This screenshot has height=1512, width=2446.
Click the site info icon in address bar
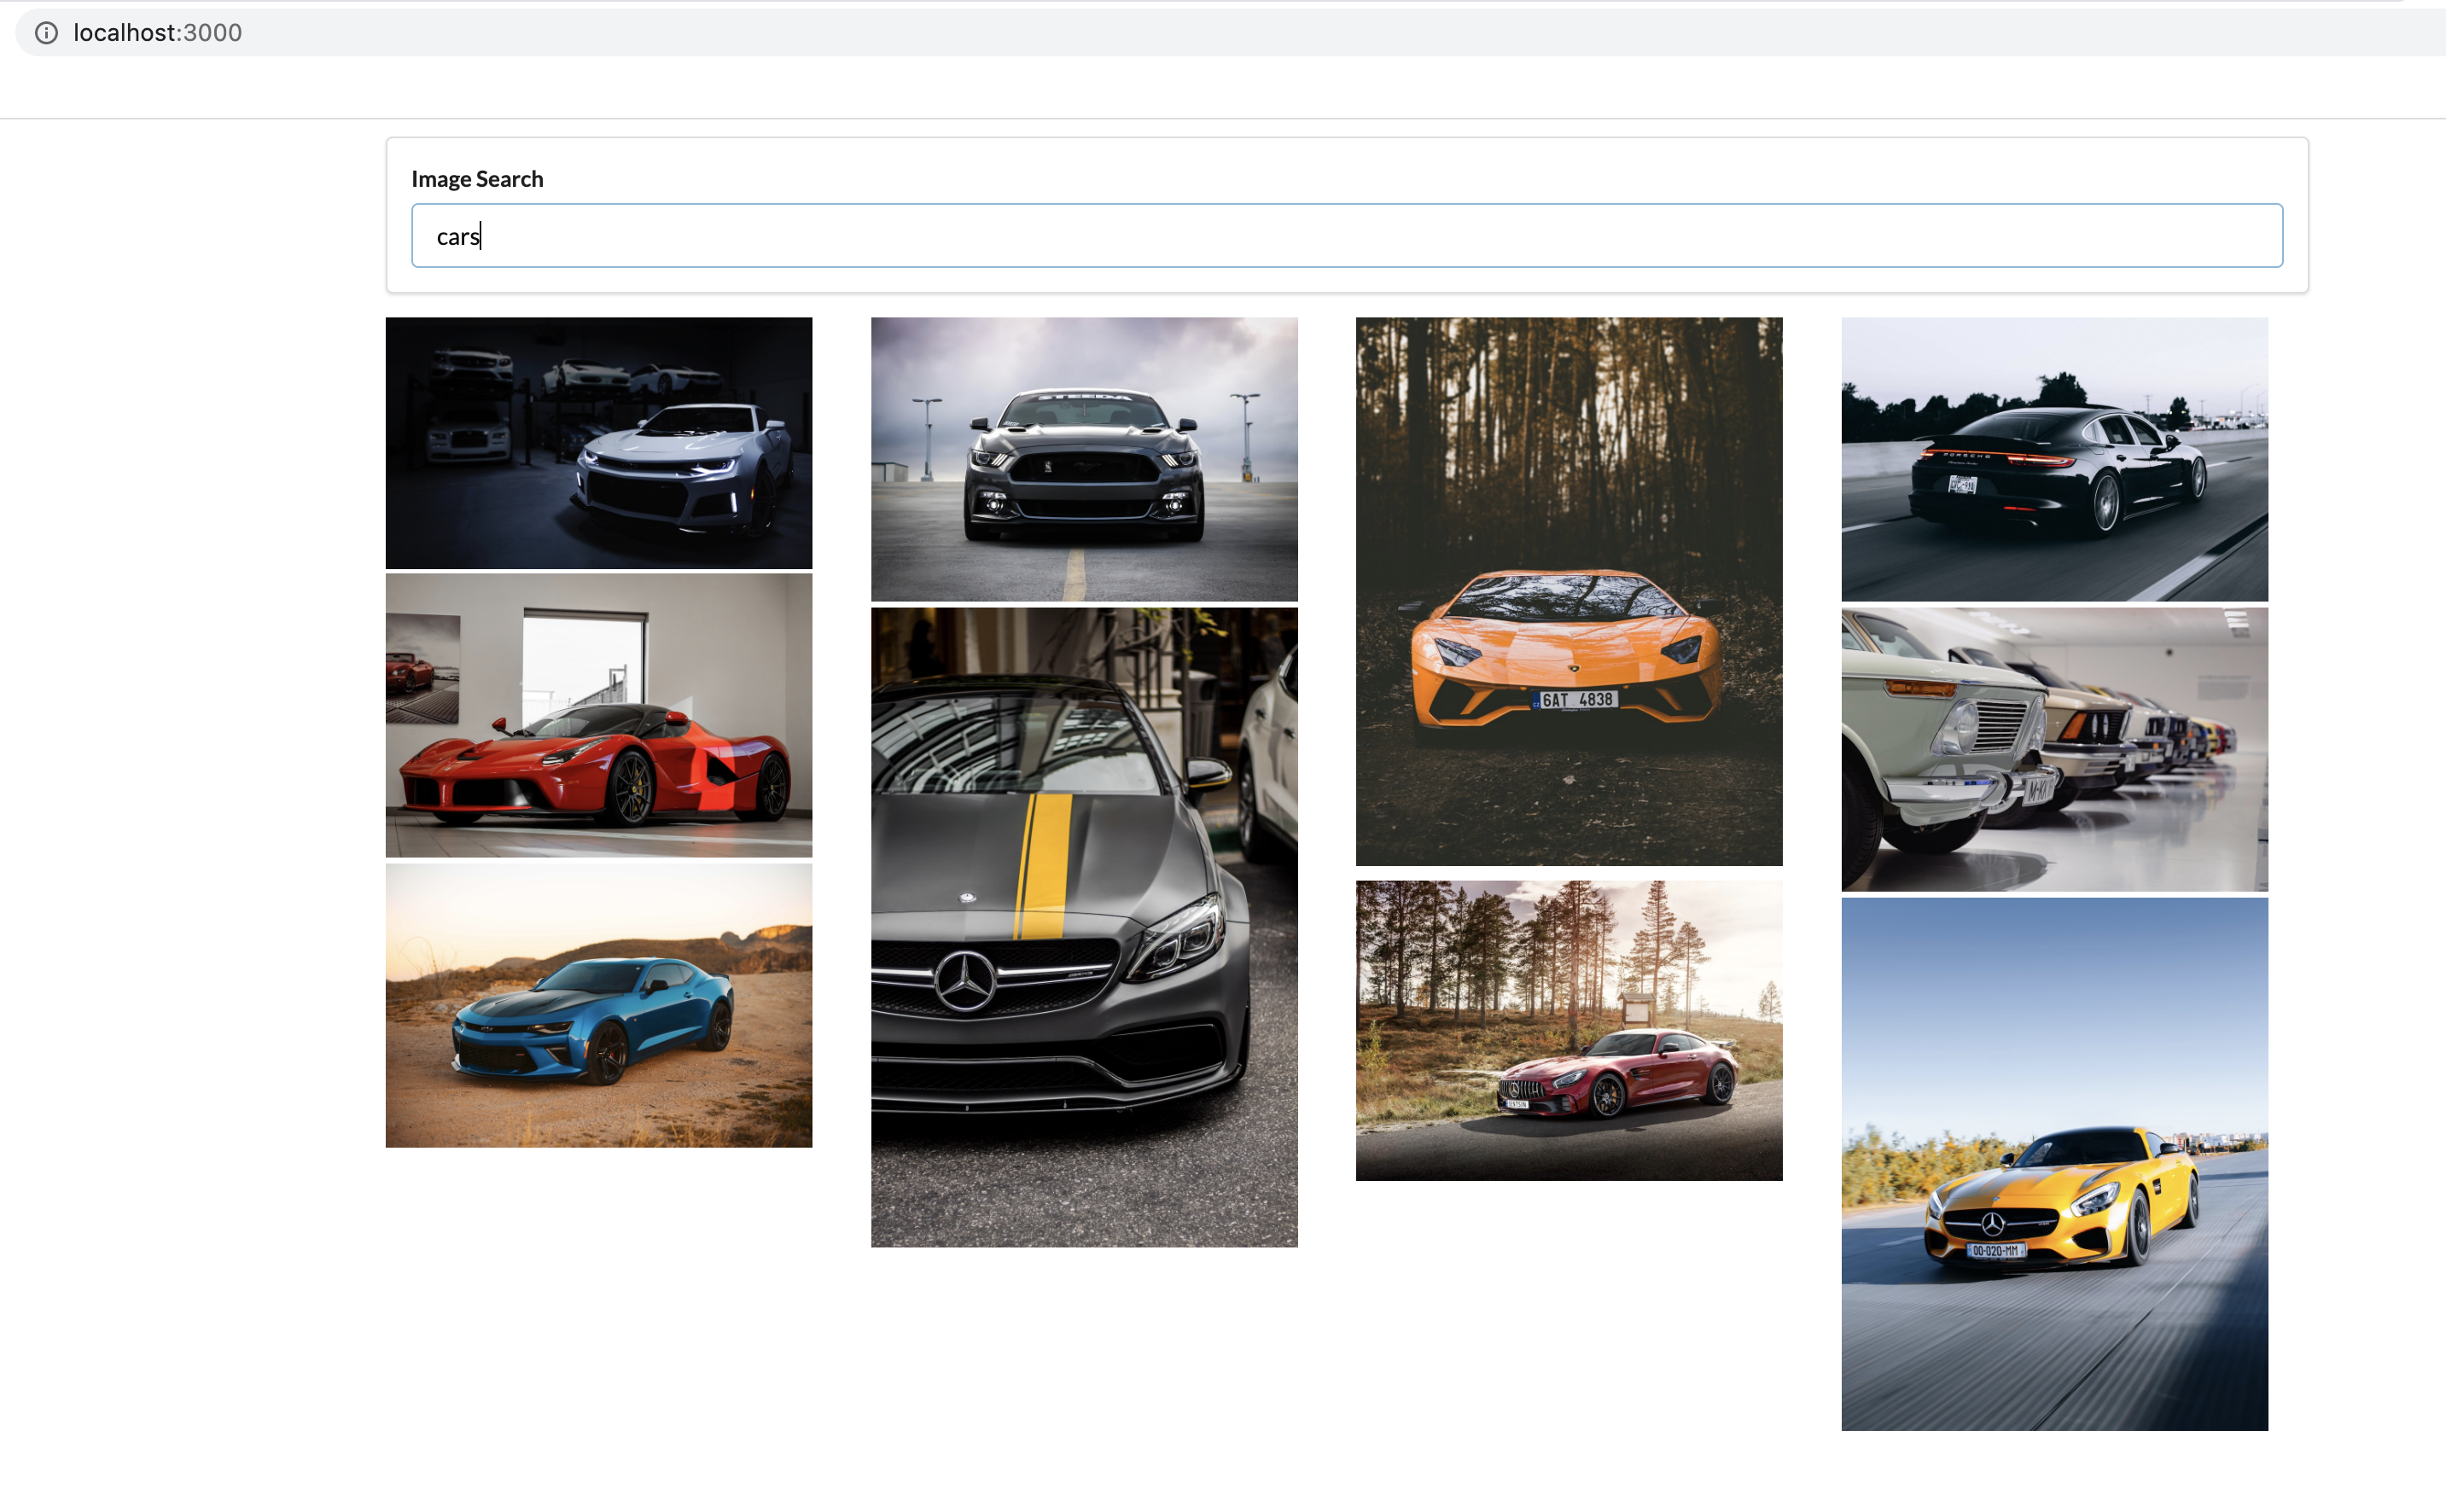tap(46, 33)
